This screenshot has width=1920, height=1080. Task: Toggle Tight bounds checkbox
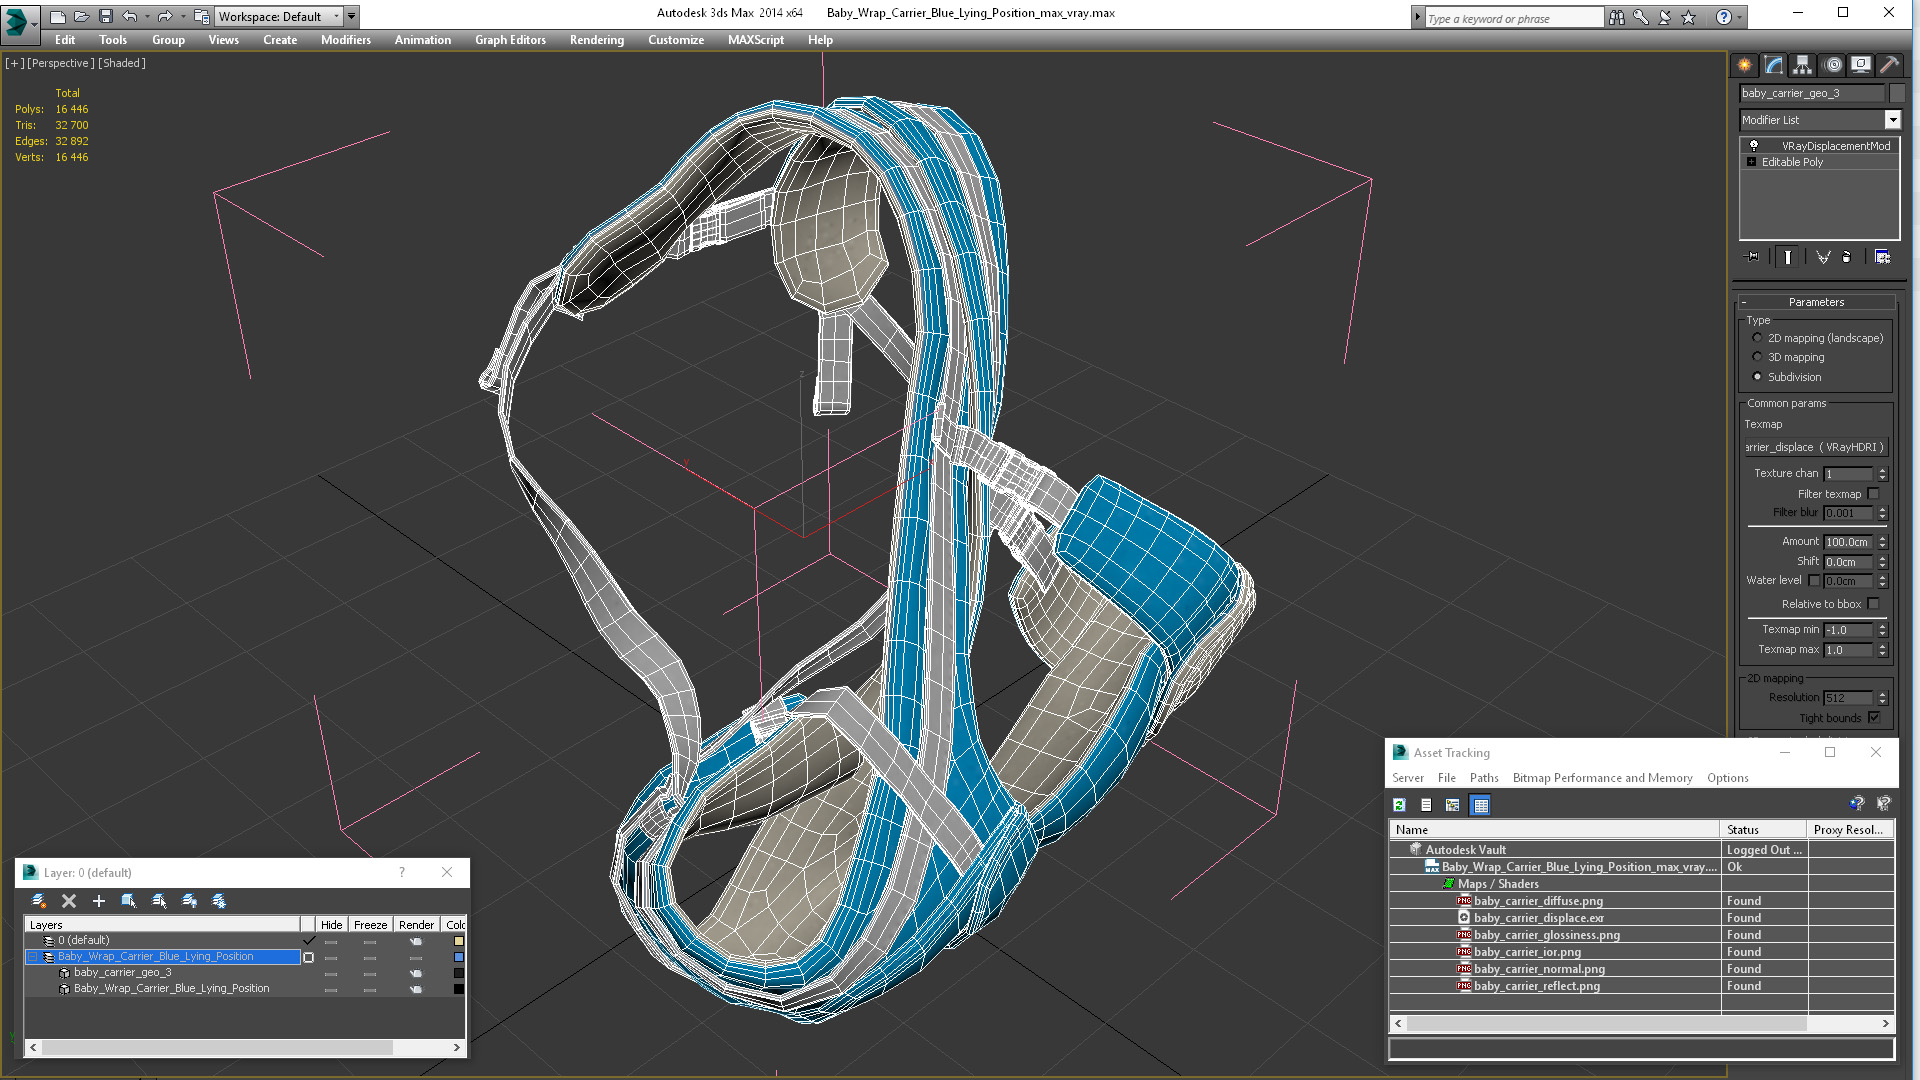pos(1874,718)
